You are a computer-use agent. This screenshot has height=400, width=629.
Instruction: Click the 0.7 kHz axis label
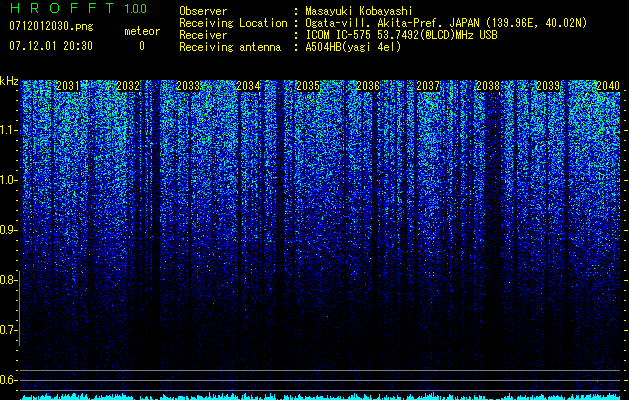click(8, 330)
